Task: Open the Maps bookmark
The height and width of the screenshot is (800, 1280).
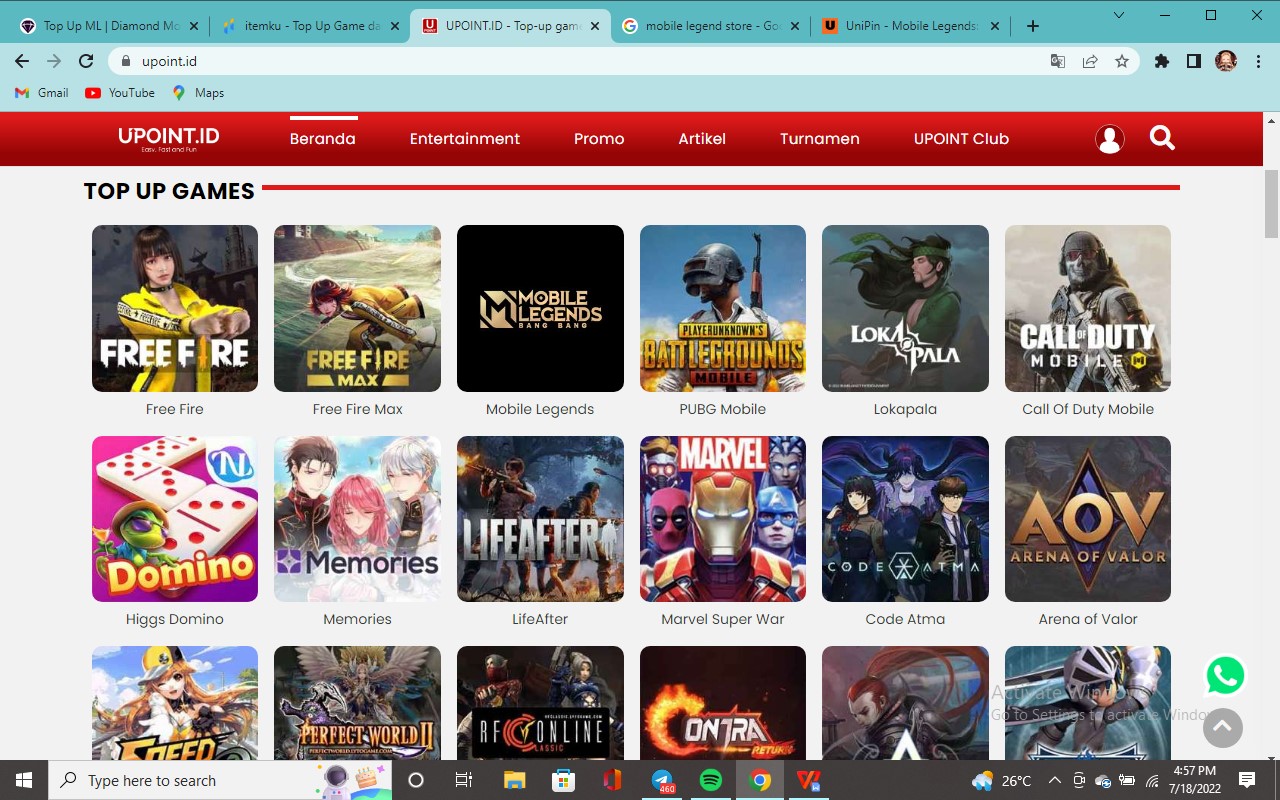Action: point(198,93)
